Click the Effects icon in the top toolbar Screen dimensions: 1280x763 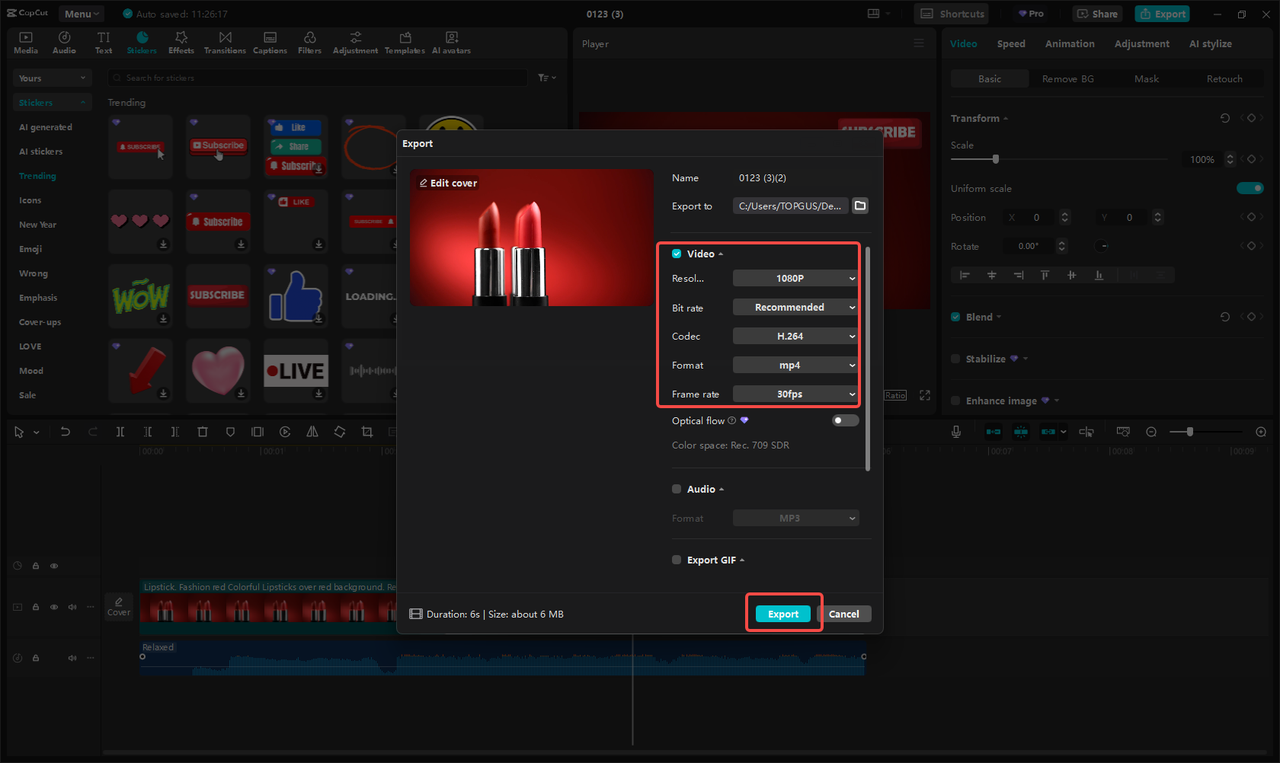pos(181,41)
